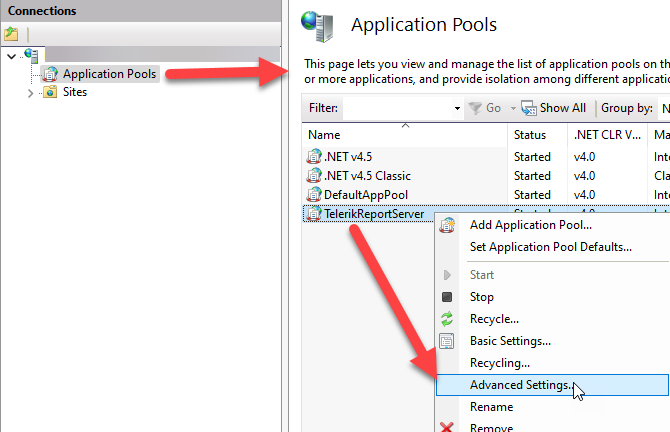The width and height of the screenshot is (670, 432).
Task: Open the Filter dropdown arrow
Action: [457, 109]
